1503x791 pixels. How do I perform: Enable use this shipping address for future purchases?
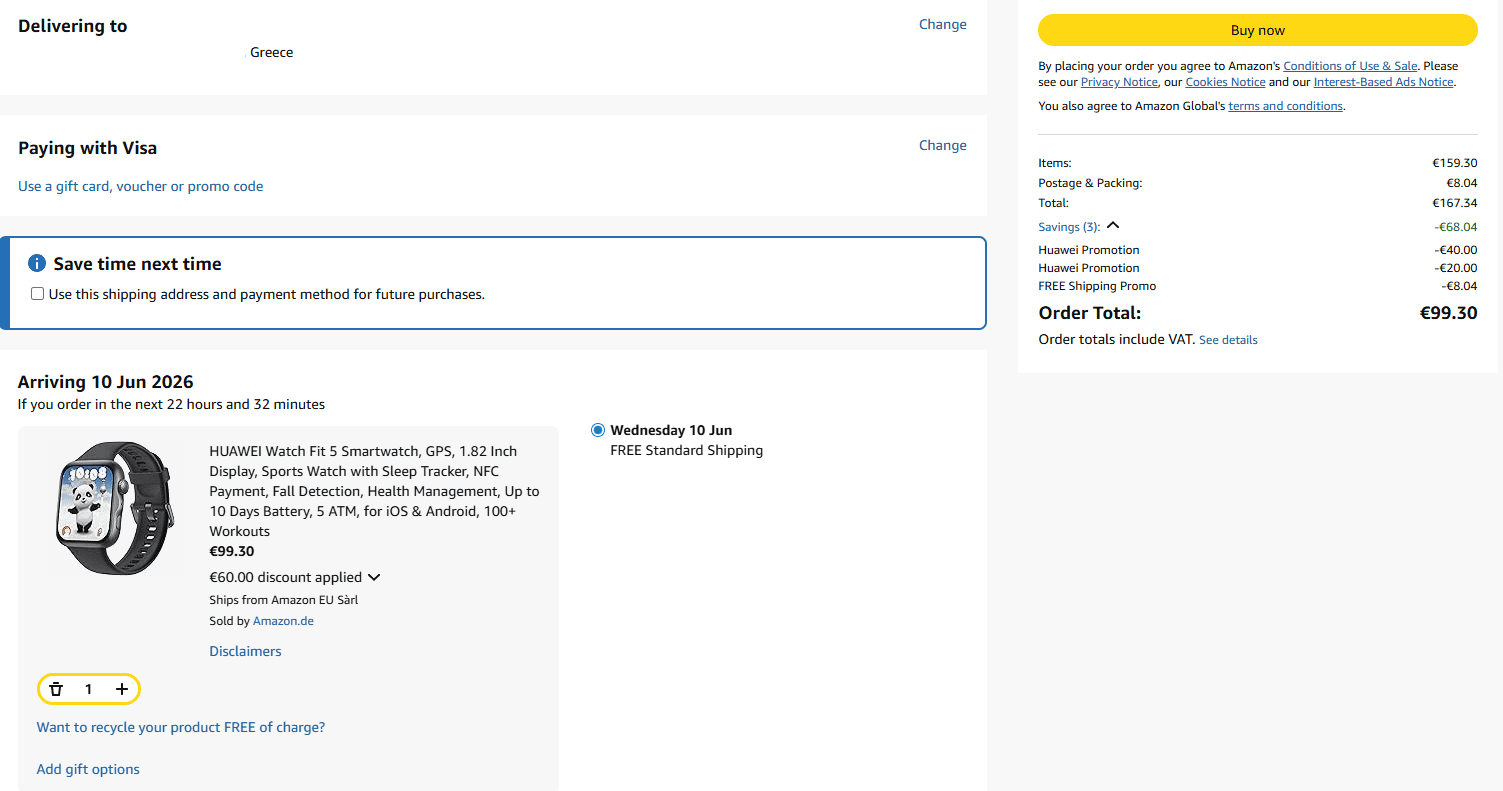click(x=37, y=294)
